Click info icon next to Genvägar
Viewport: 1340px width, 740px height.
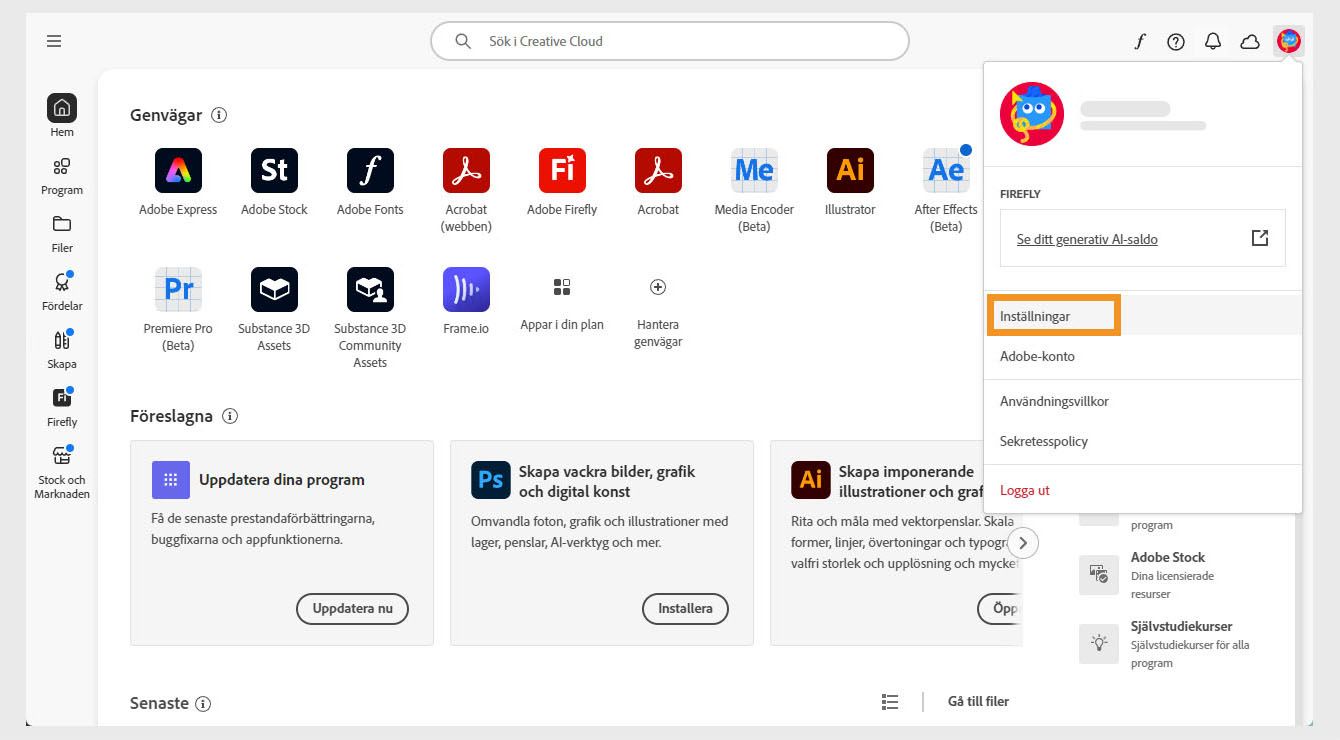point(219,115)
